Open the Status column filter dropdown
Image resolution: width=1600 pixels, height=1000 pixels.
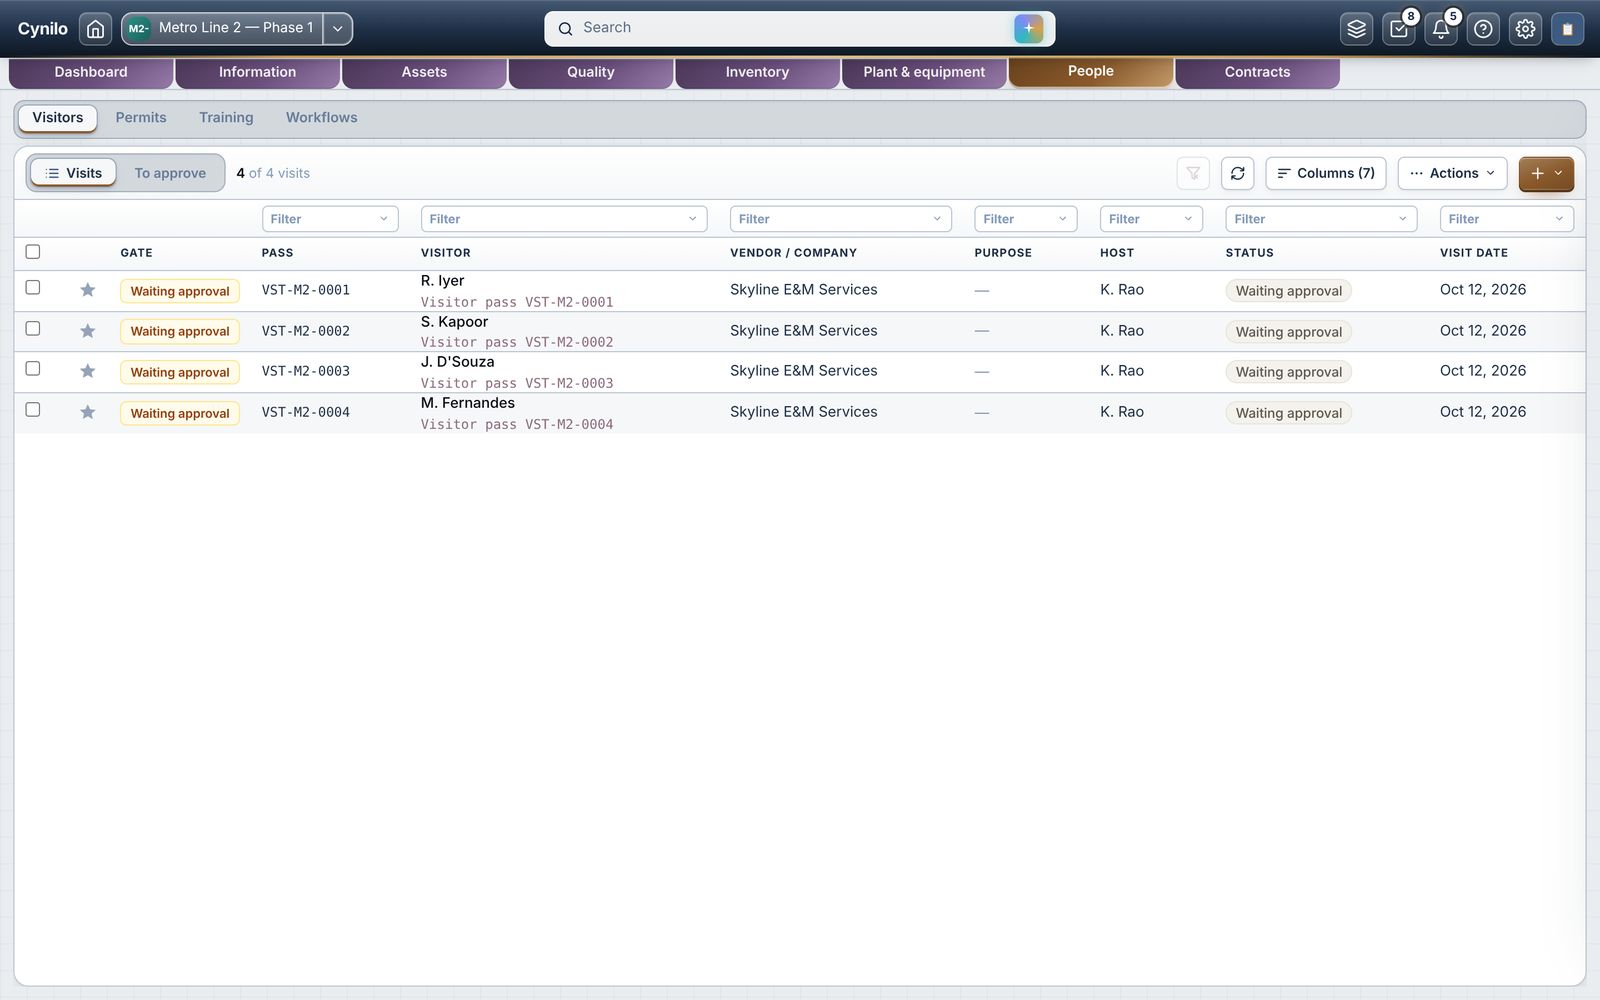coord(1320,219)
